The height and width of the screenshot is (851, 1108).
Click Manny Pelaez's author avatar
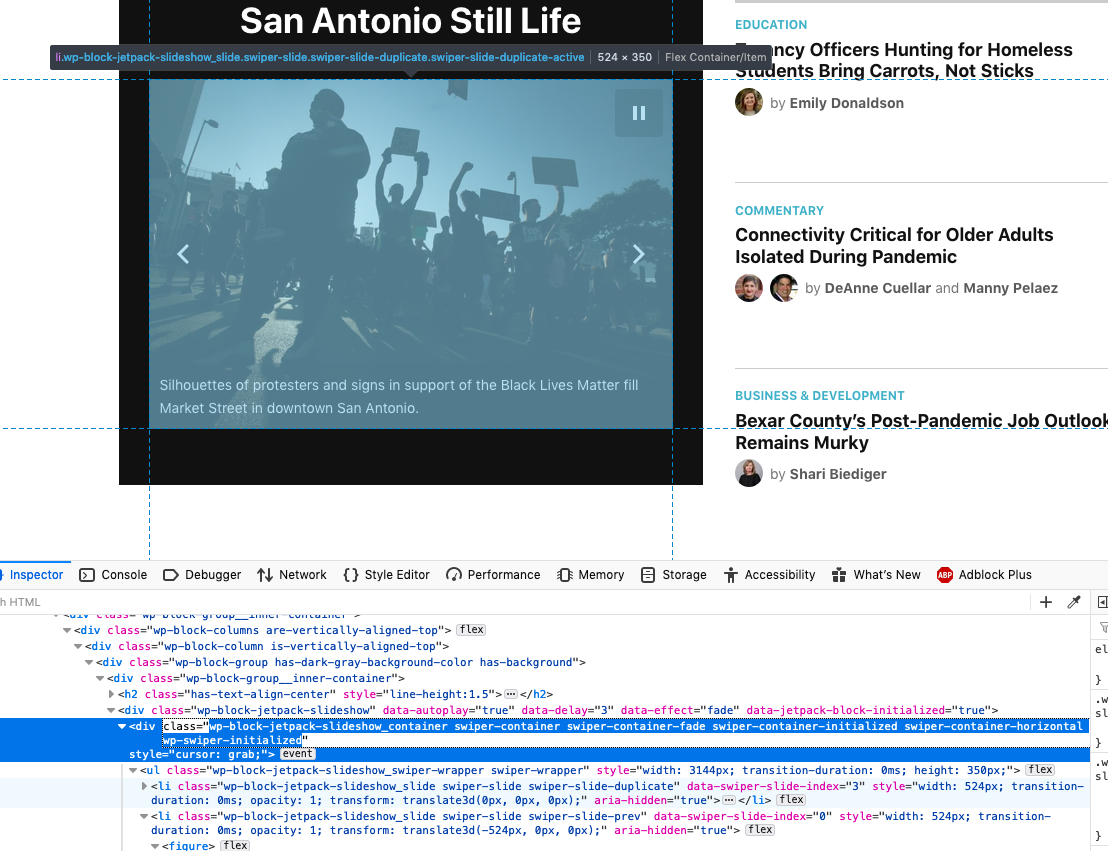coord(784,288)
